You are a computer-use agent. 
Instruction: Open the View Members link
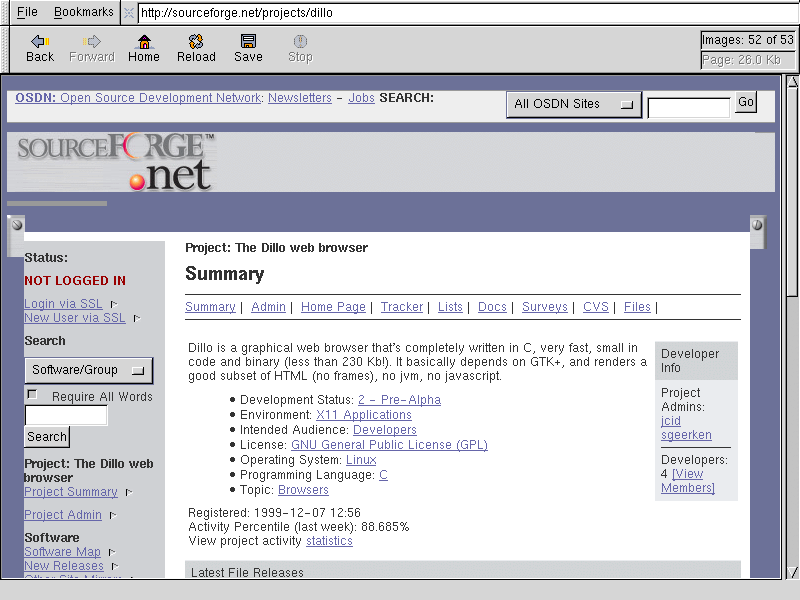coord(688,481)
